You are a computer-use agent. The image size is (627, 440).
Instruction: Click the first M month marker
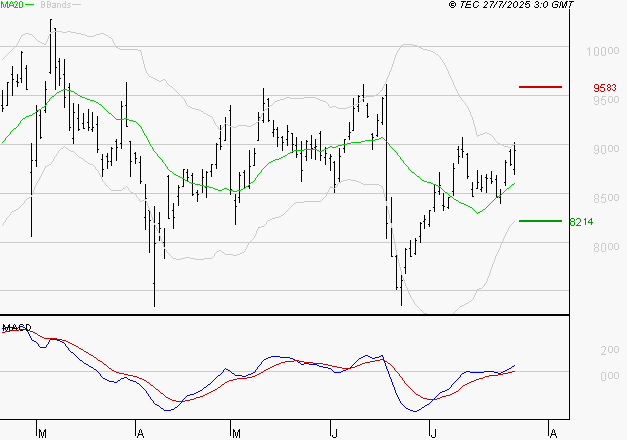pos(42,434)
